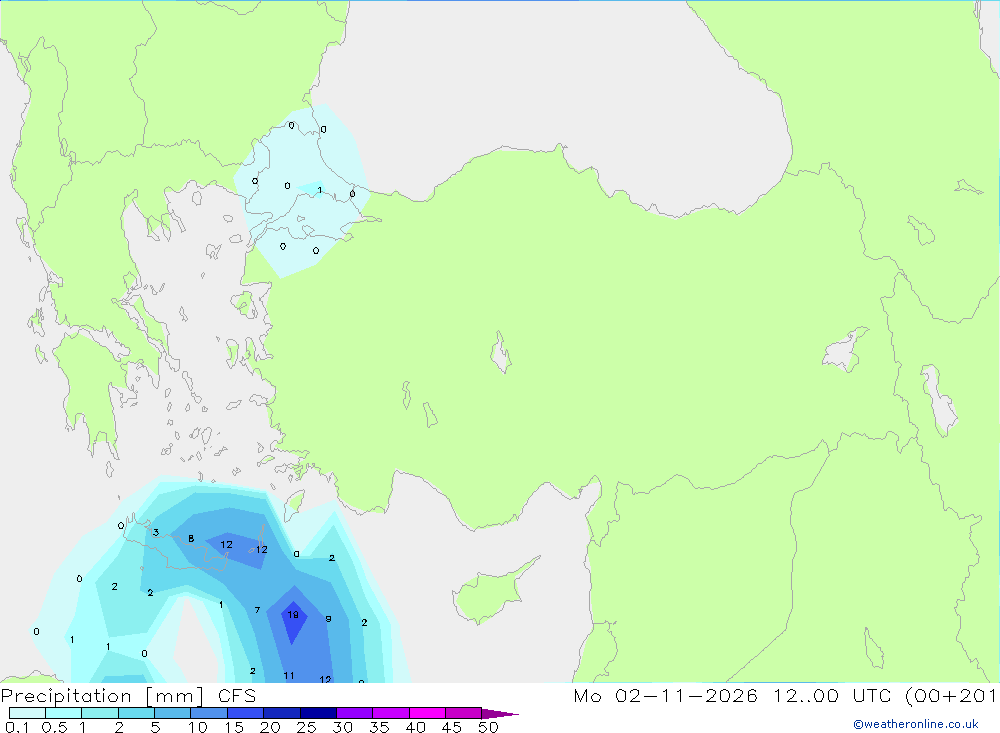This screenshot has width=1000, height=733.
Task: Click the '35' legend scale label
Action: [379, 727]
